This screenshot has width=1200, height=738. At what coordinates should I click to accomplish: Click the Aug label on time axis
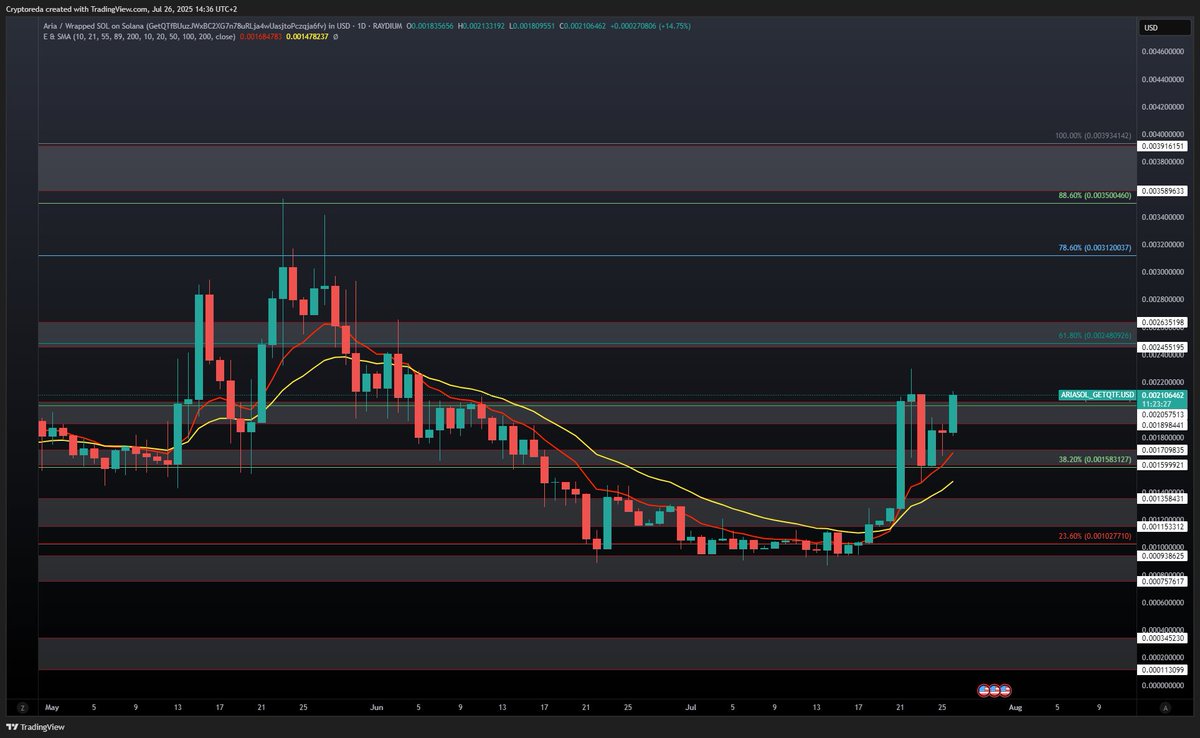click(1016, 706)
